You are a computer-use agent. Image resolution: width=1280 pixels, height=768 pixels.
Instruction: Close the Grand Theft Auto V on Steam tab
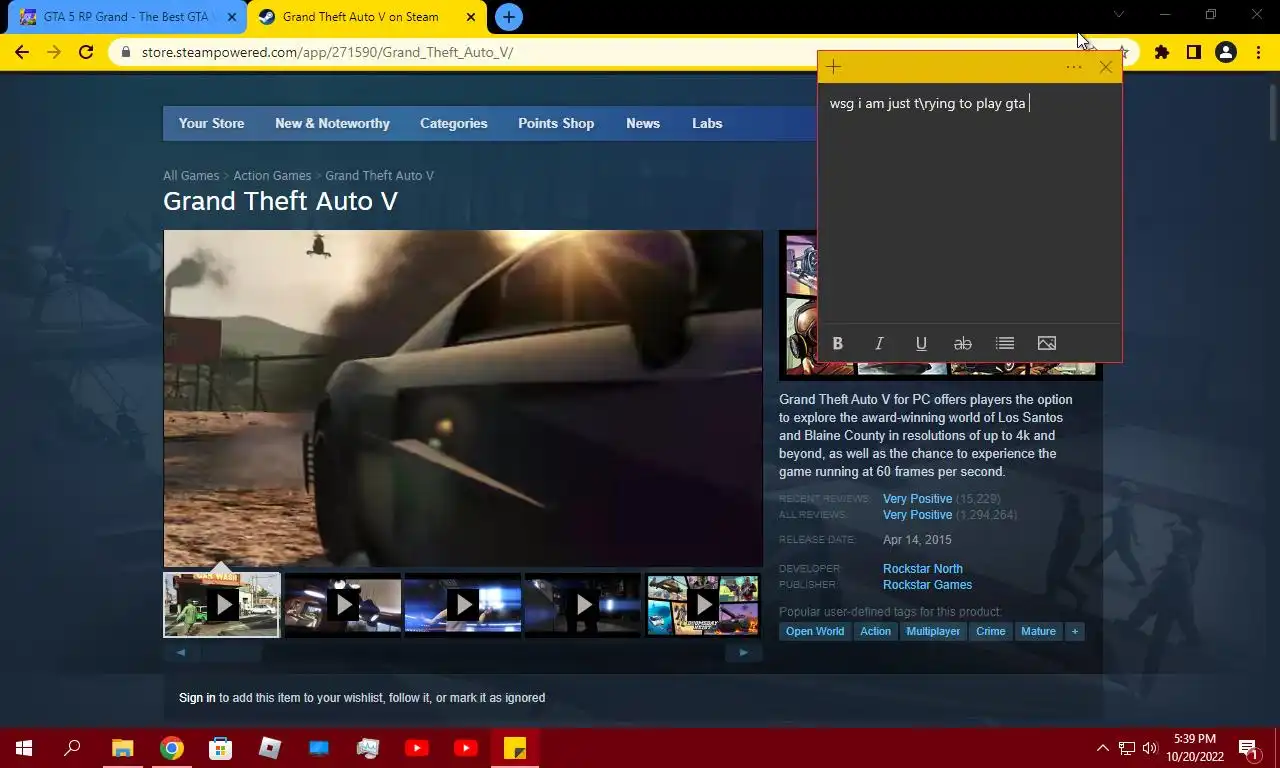click(x=471, y=17)
